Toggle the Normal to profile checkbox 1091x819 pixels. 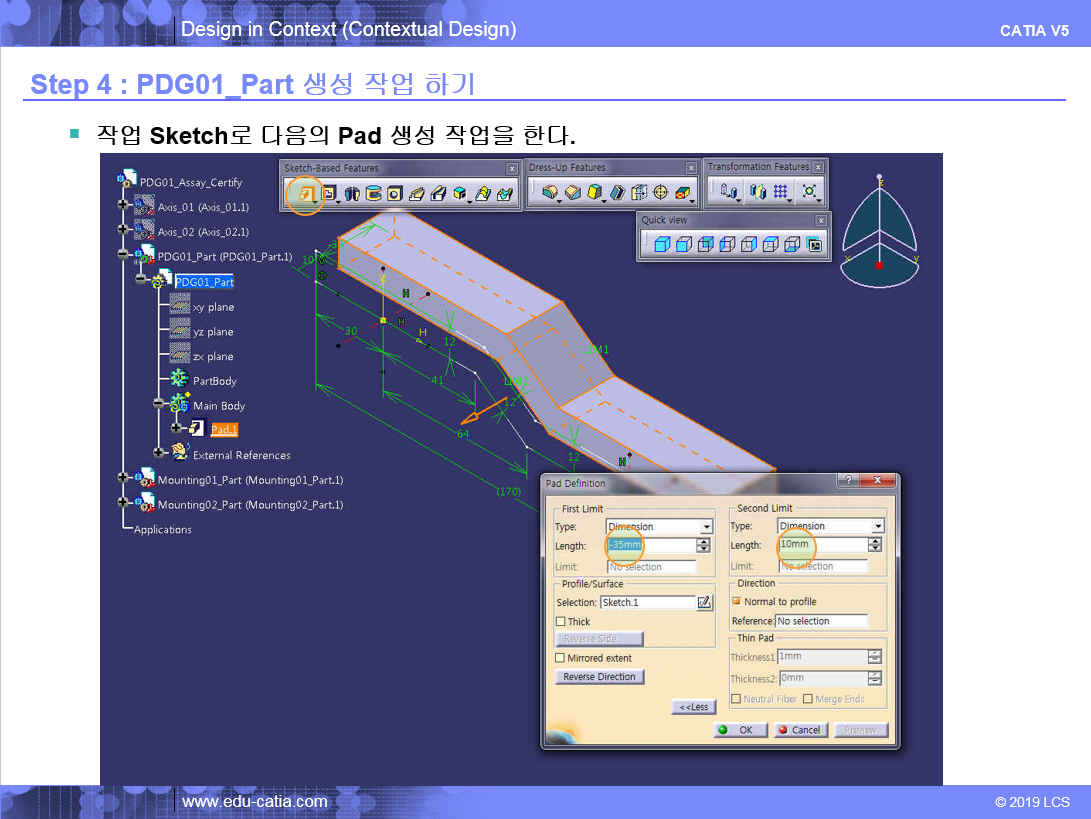point(736,602)
